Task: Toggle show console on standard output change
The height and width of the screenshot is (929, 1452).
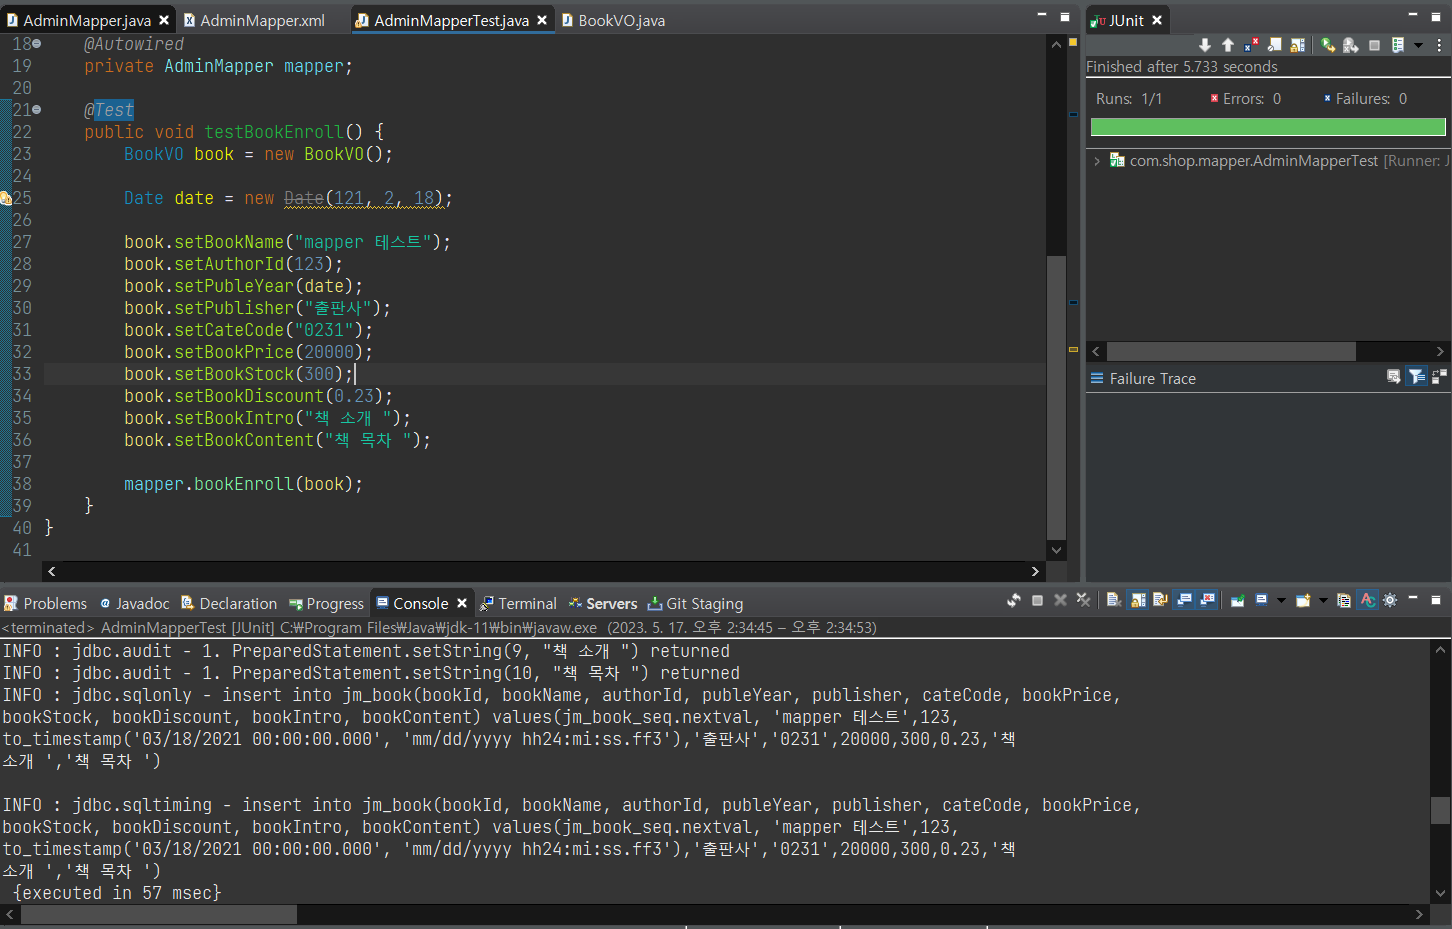Action: click(1185, 600)
